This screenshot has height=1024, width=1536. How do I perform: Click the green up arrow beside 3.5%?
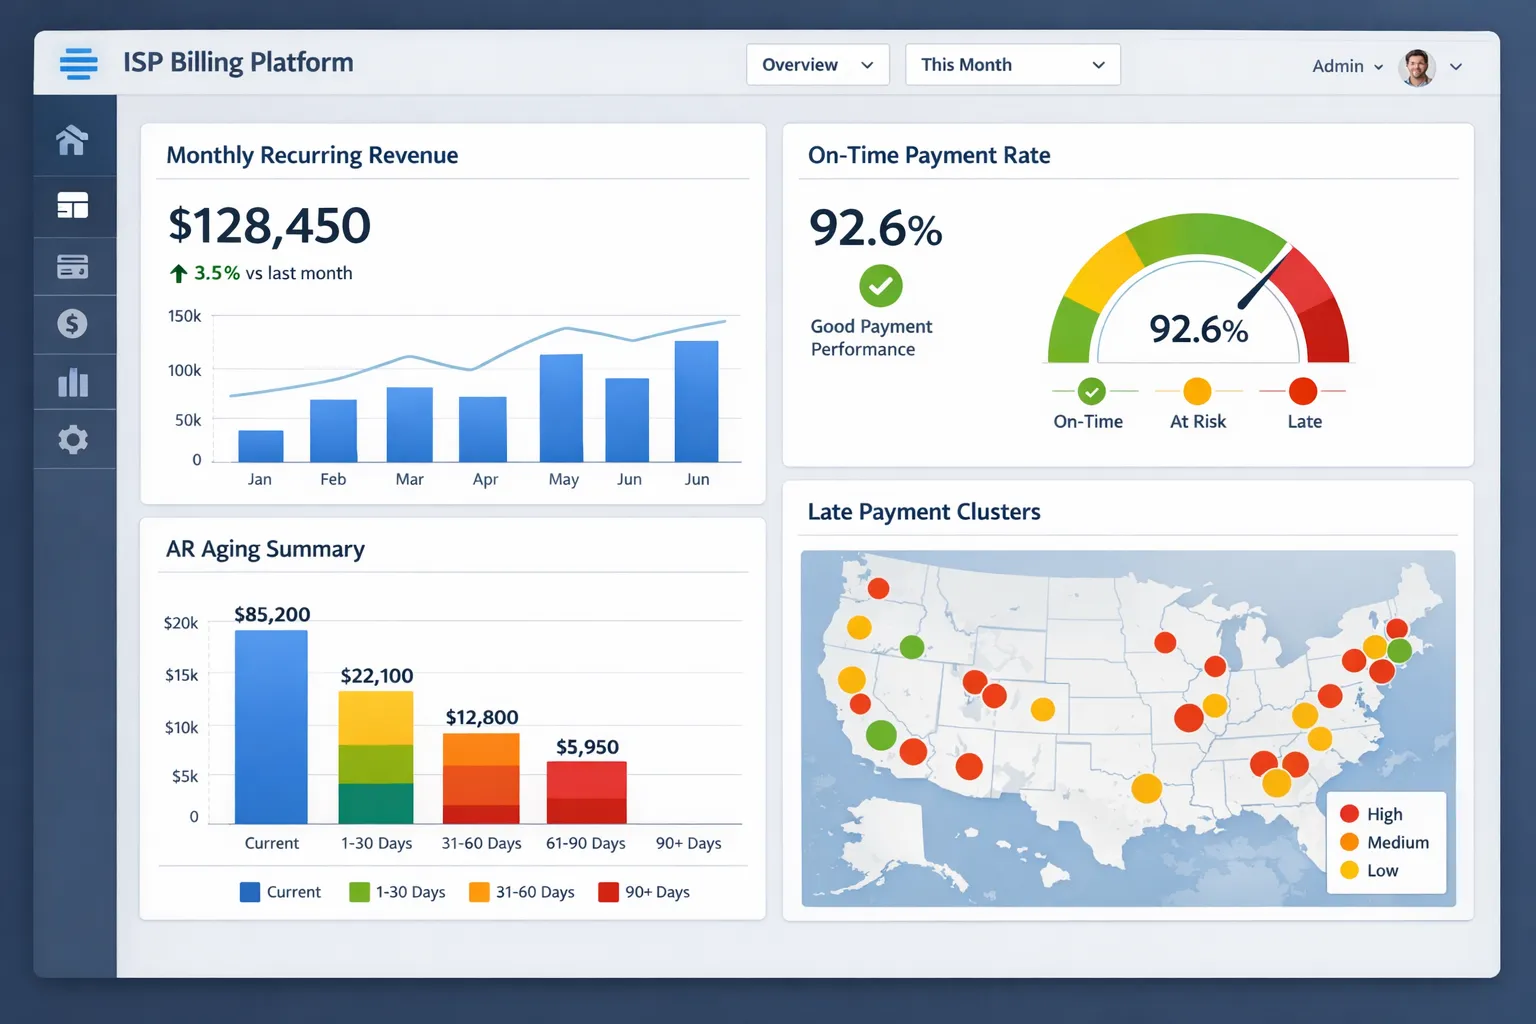tap(178, 273)
